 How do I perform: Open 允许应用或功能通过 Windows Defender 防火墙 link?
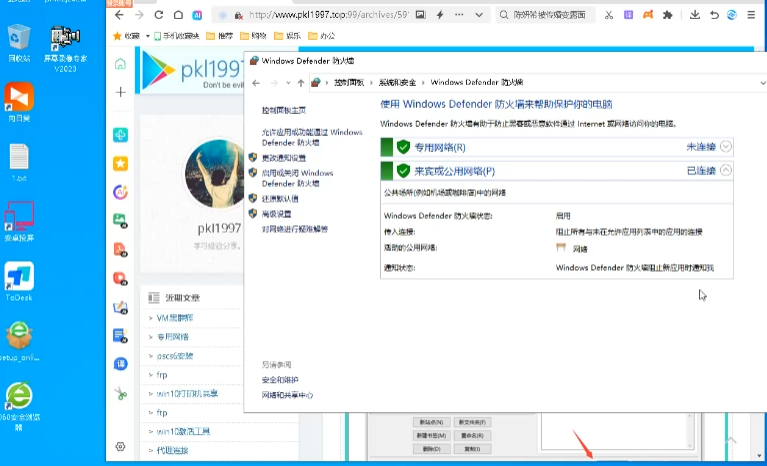coord(312,137)
